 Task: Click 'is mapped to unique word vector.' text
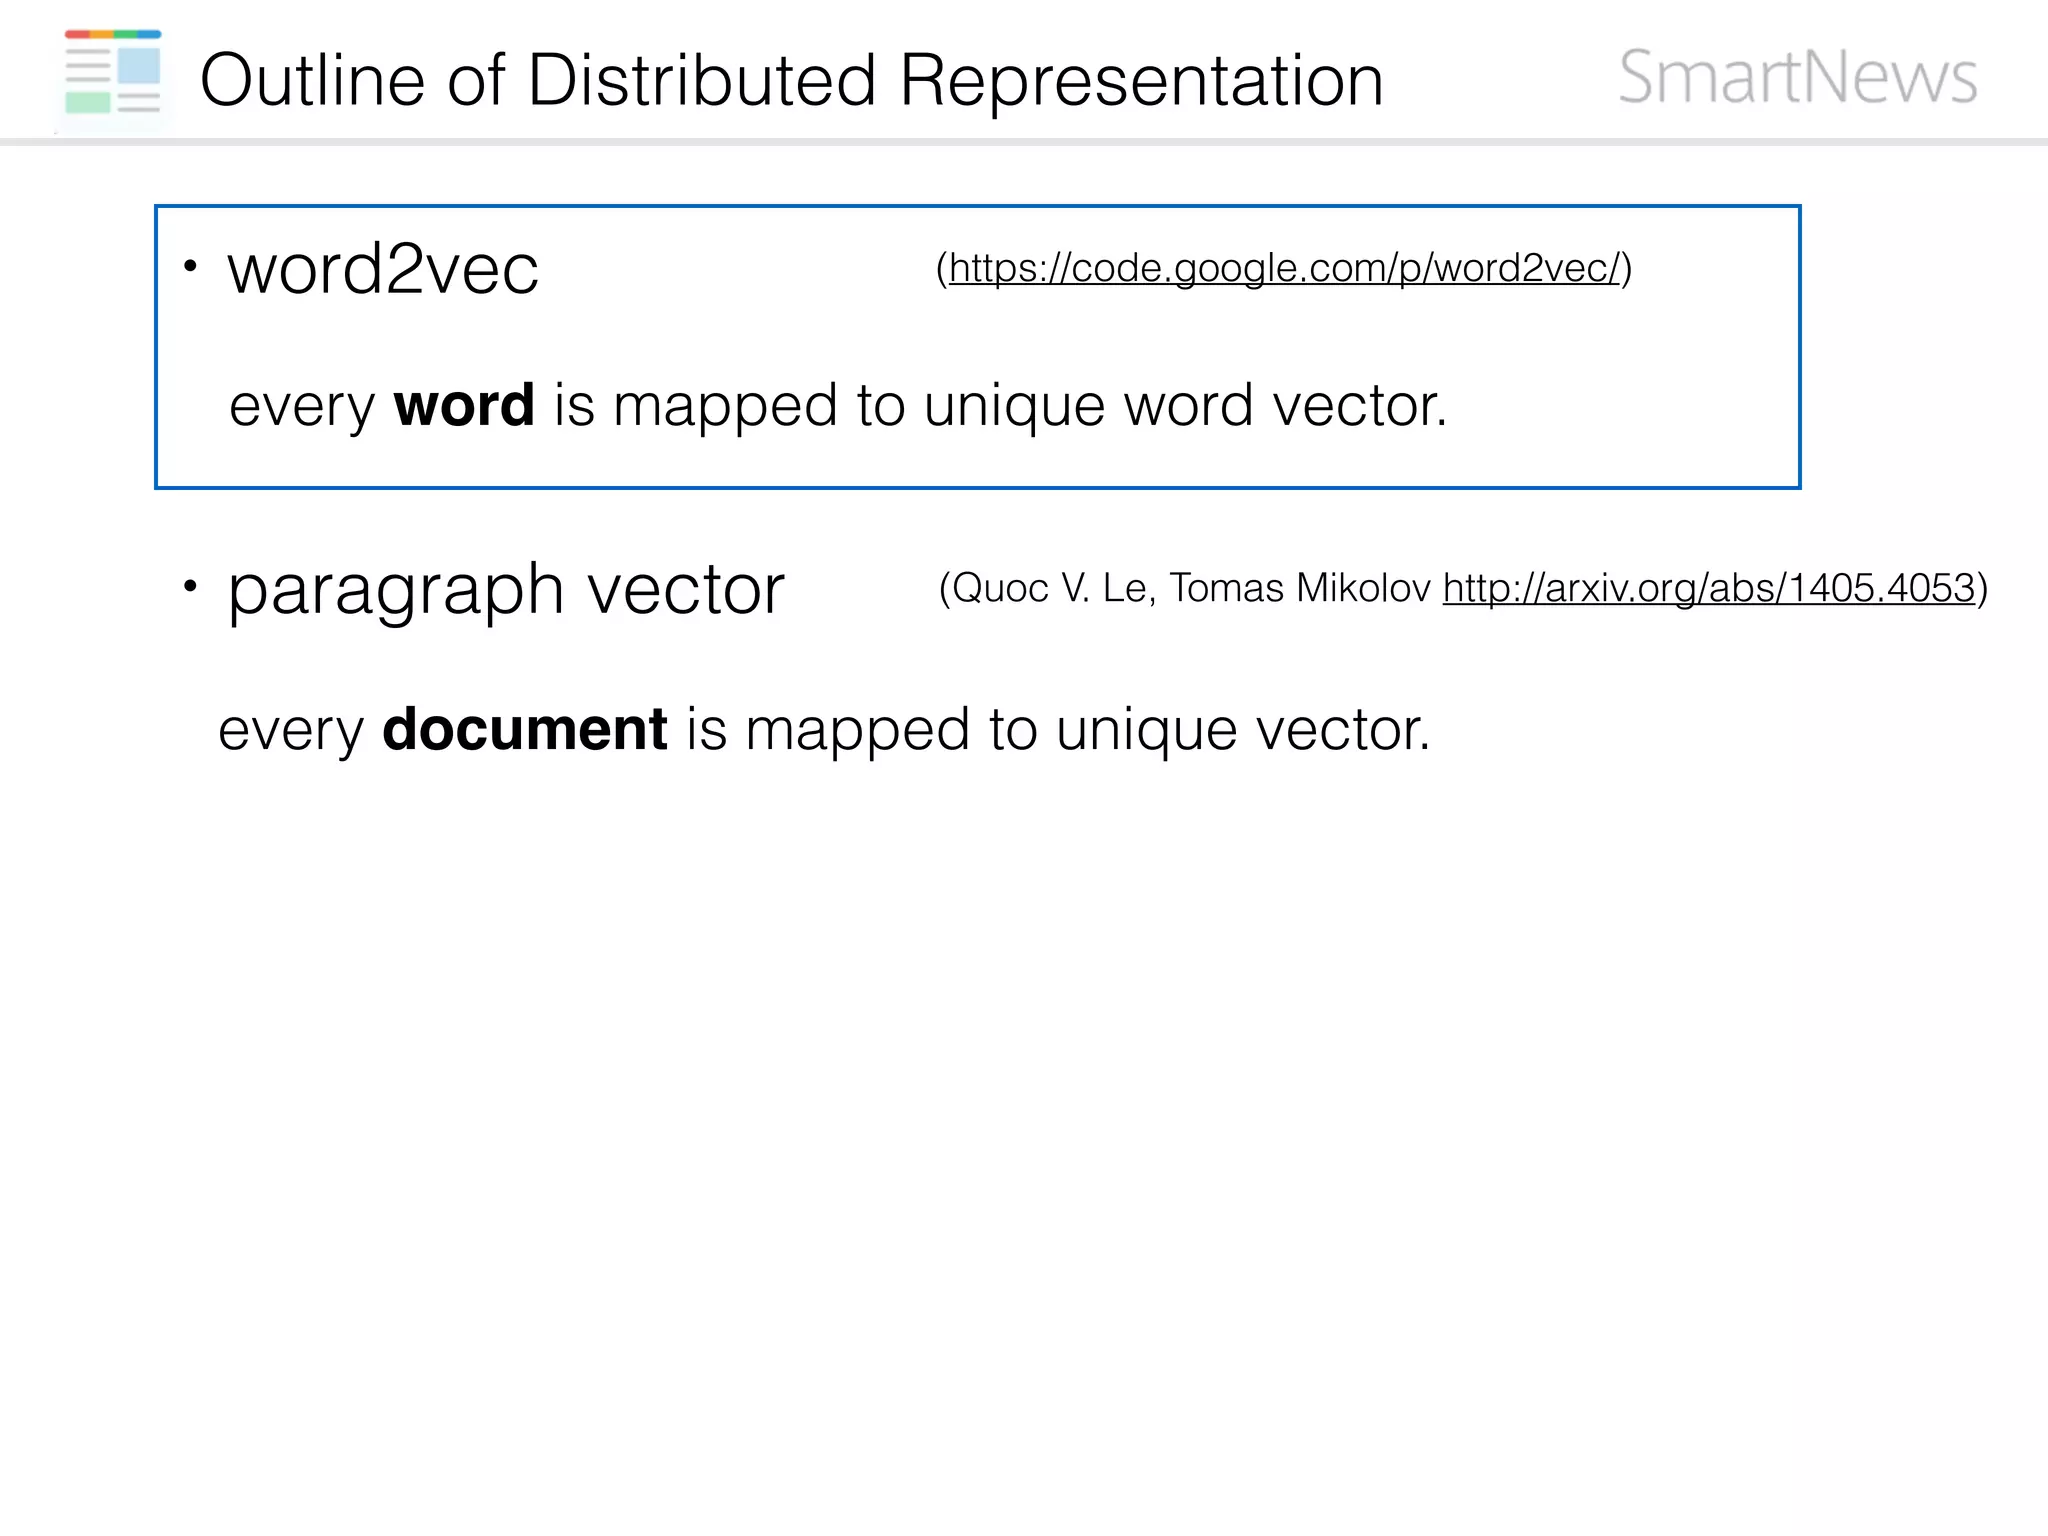1001,407
